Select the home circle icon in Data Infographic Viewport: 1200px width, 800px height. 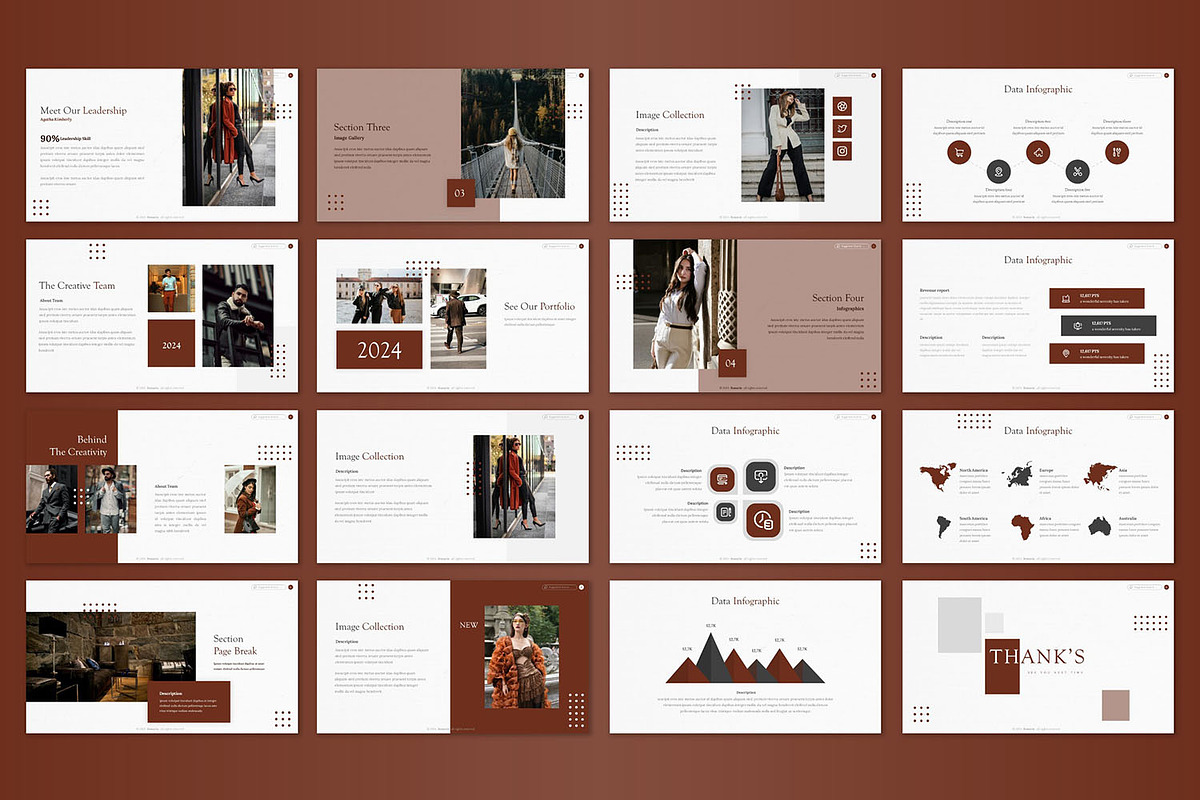coord(1038,152)
